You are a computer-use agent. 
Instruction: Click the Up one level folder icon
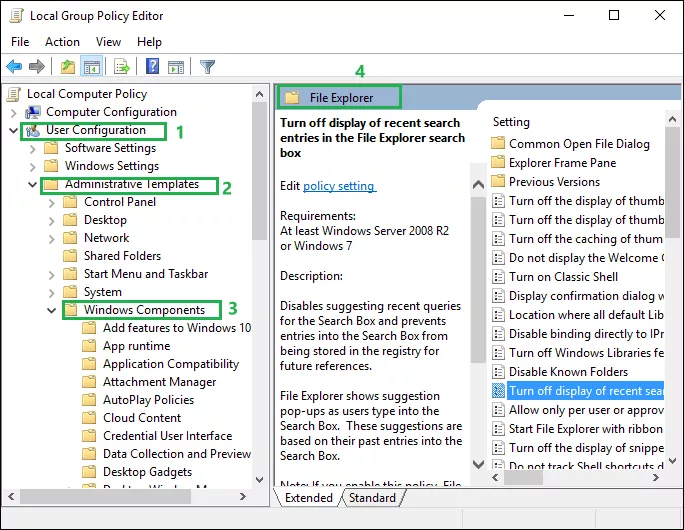coord(68,67)
